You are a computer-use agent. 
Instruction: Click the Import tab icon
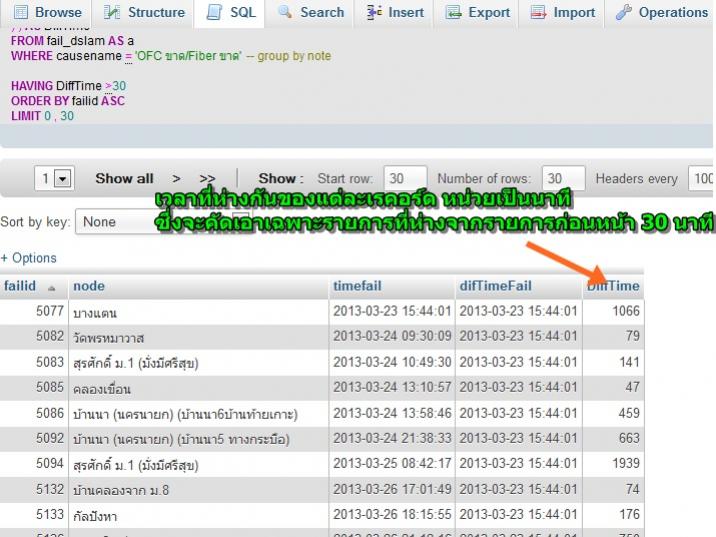pos(538,12)
